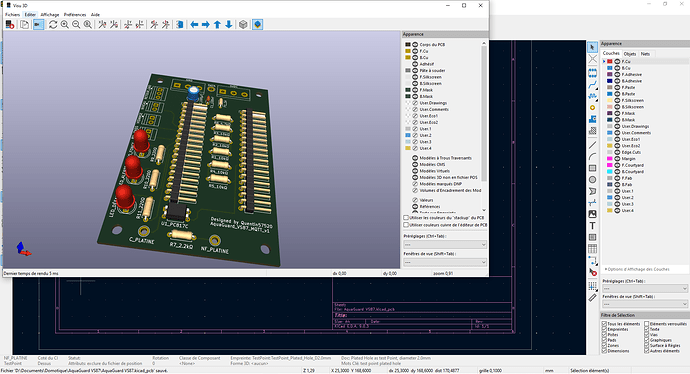The width and height of the screenshot is (690, 374).
Task: Choose the route tracks tool
Action: click(592, 85)
